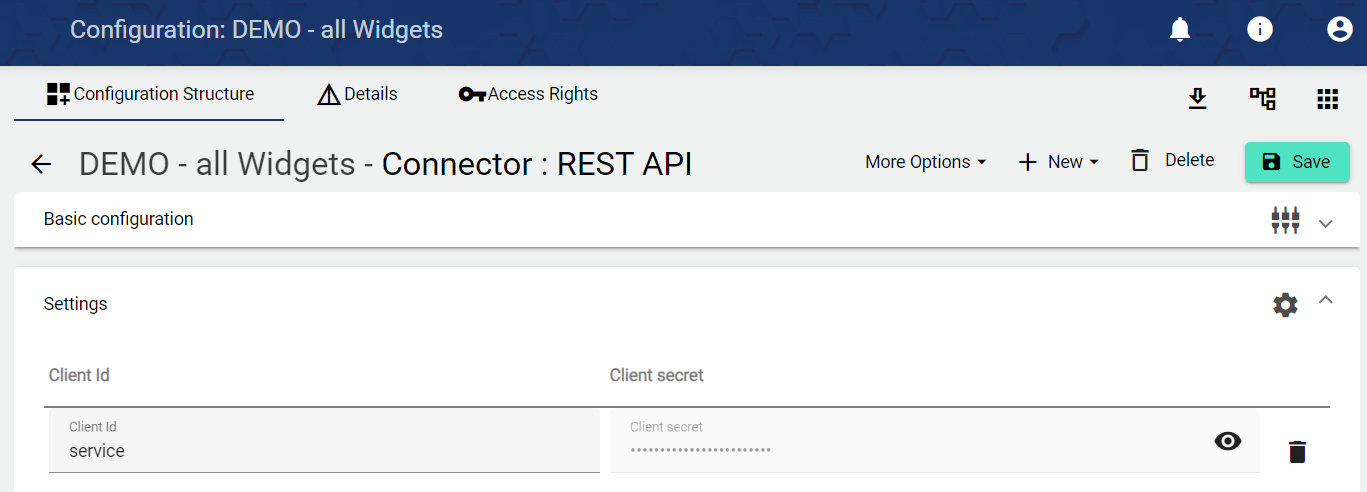Select the Configuration Structure tab

[150, 94]
